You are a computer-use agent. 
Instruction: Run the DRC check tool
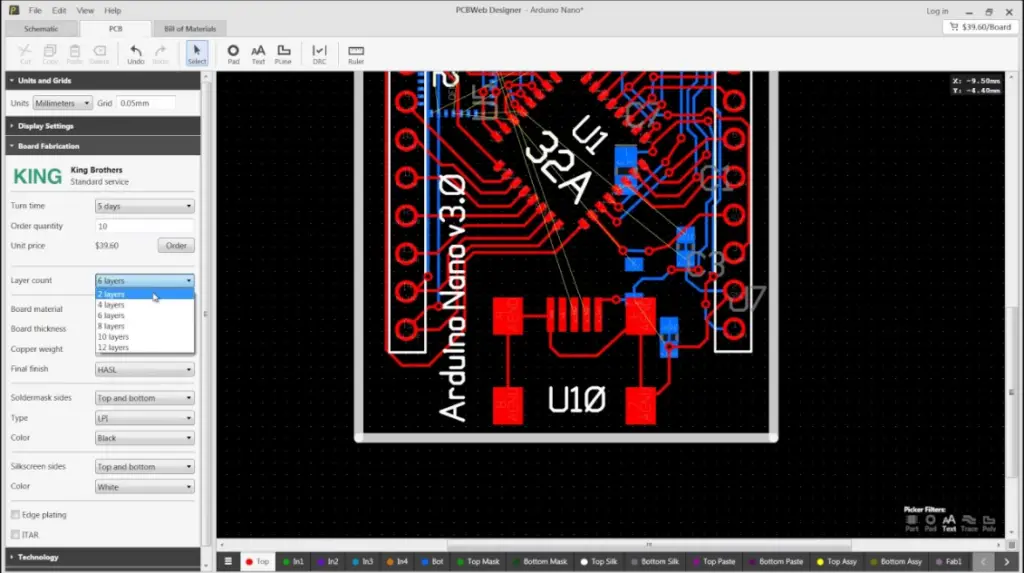point(319,54)
